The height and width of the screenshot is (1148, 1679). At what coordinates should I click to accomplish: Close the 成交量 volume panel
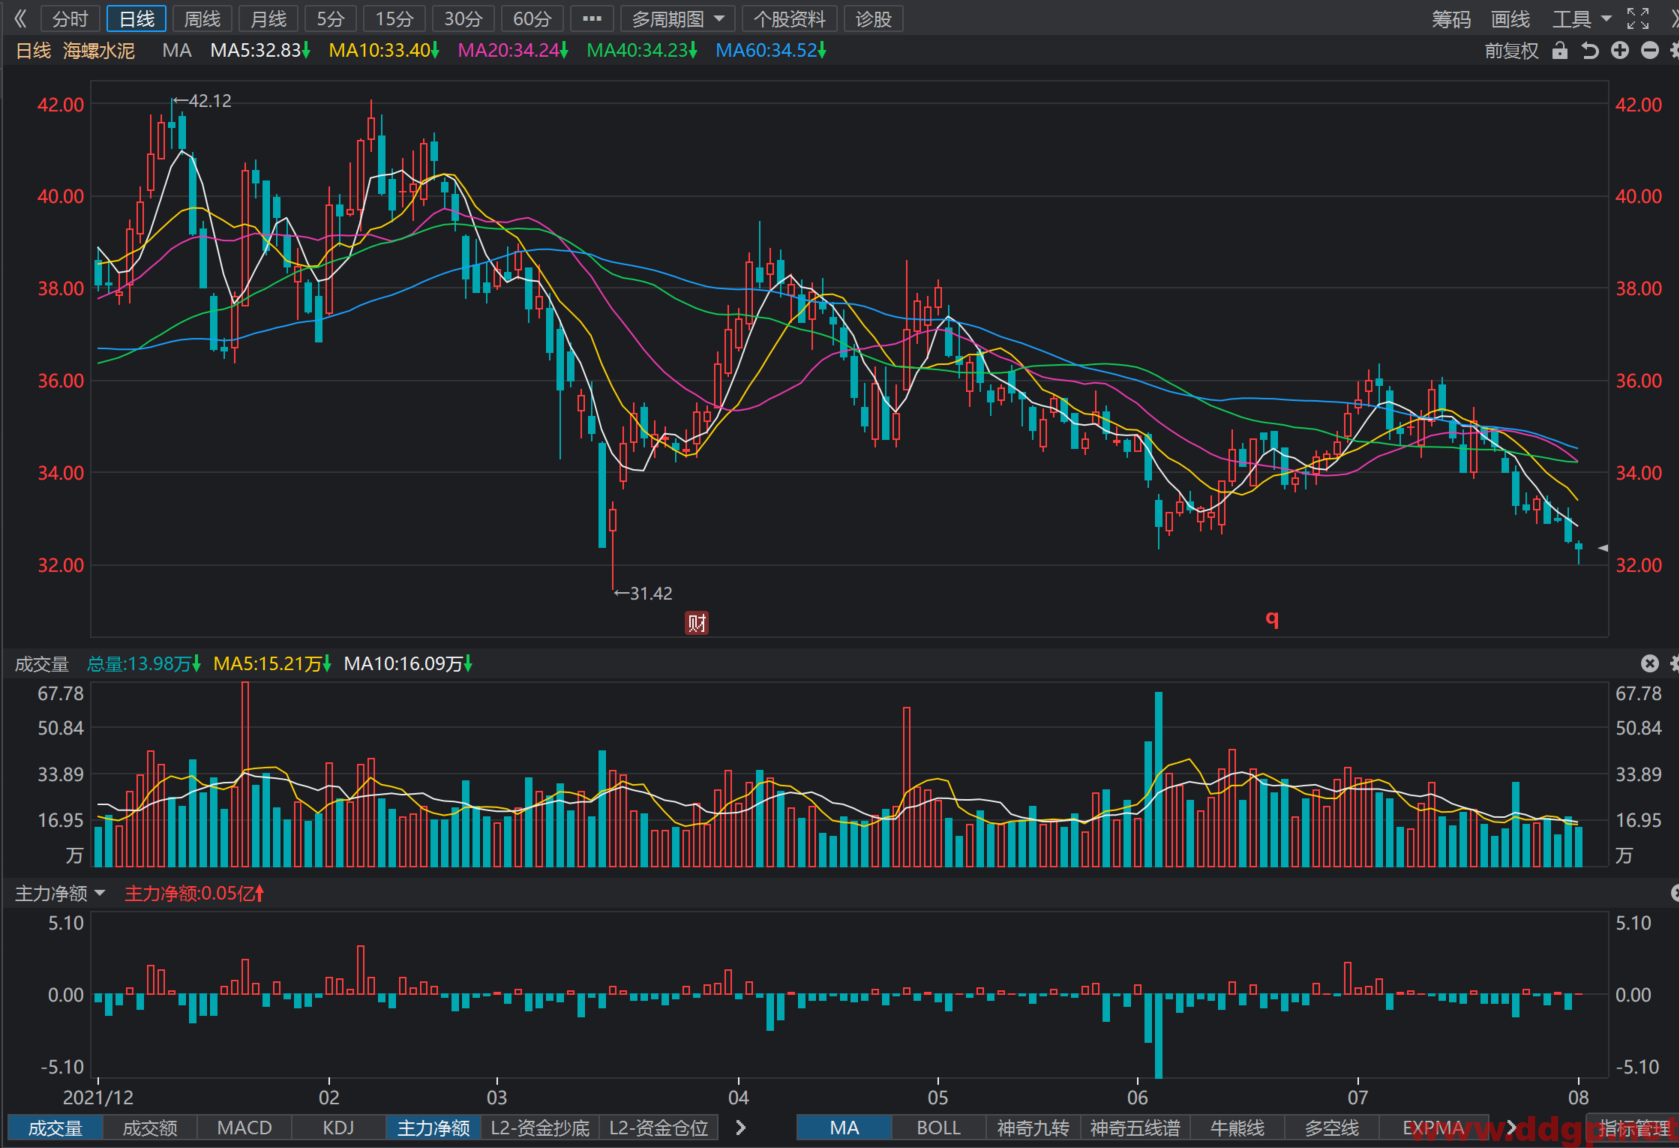[x=1650, y=663]
